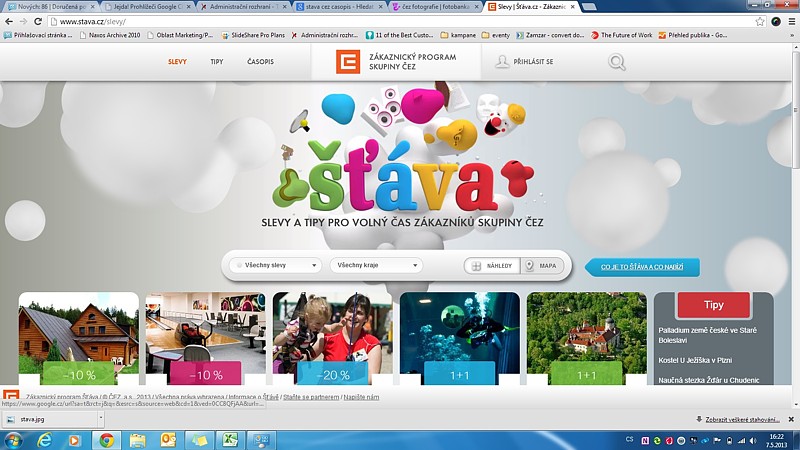Reload the page with the refresh icon
Image resolution: width=800 pixels, height=450 pixels.
click(38, 21)
